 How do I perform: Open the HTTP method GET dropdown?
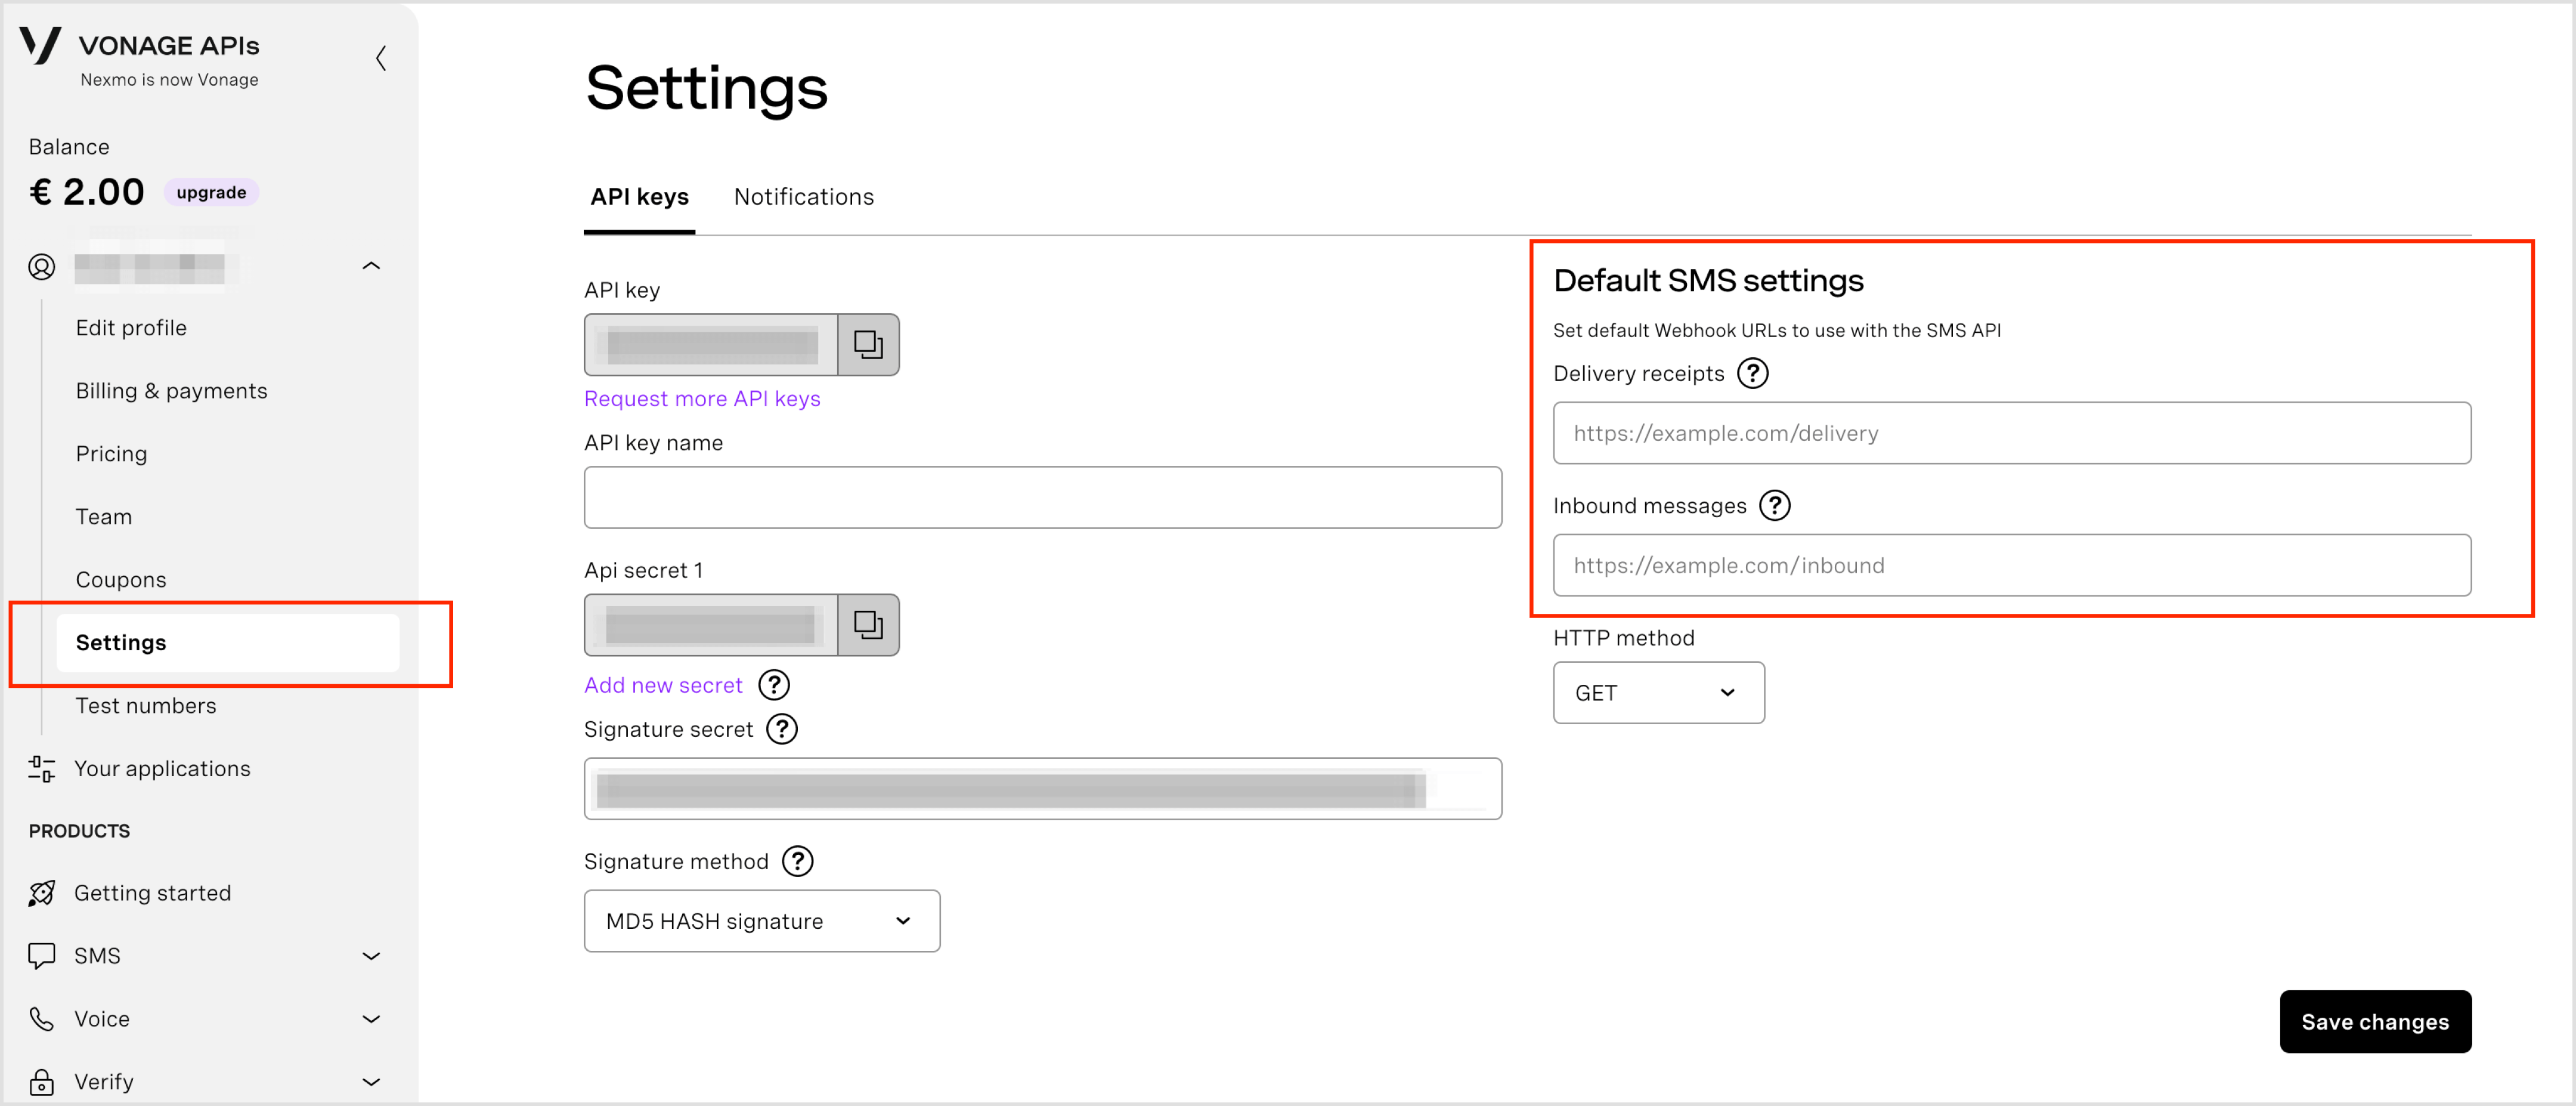tap(1656, 692)
